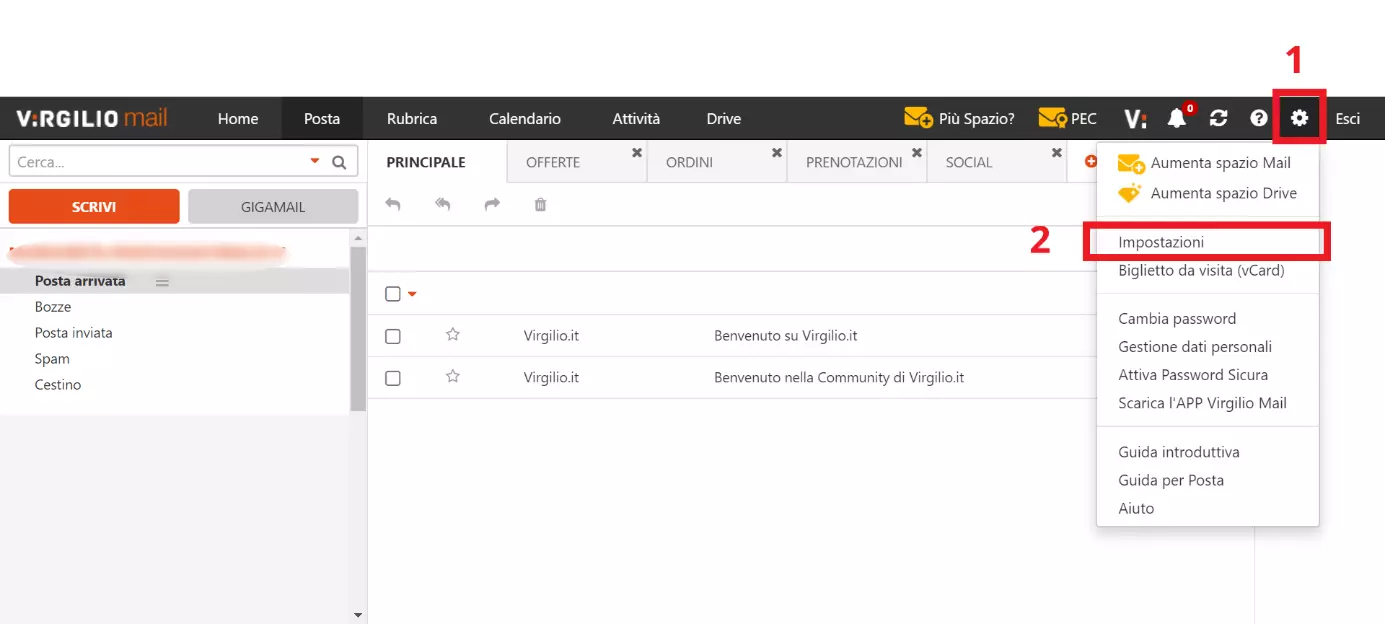Open the PEC mail link
This screenshot has height=624, width=1385.
coord(1067,118)
